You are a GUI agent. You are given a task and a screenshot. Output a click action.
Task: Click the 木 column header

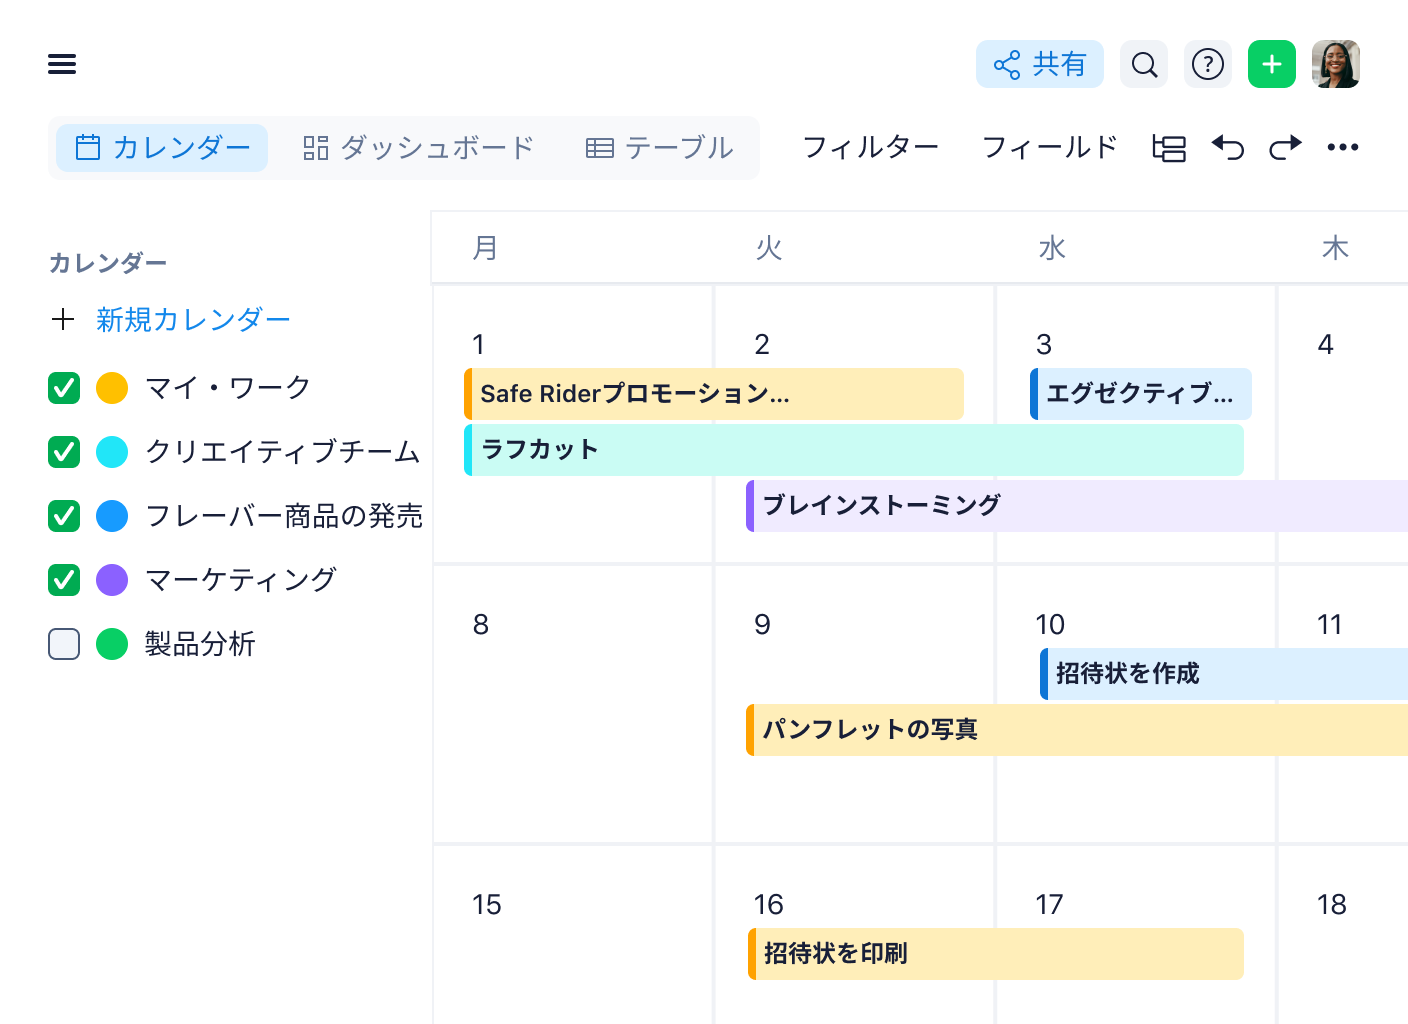[1335, 248]
